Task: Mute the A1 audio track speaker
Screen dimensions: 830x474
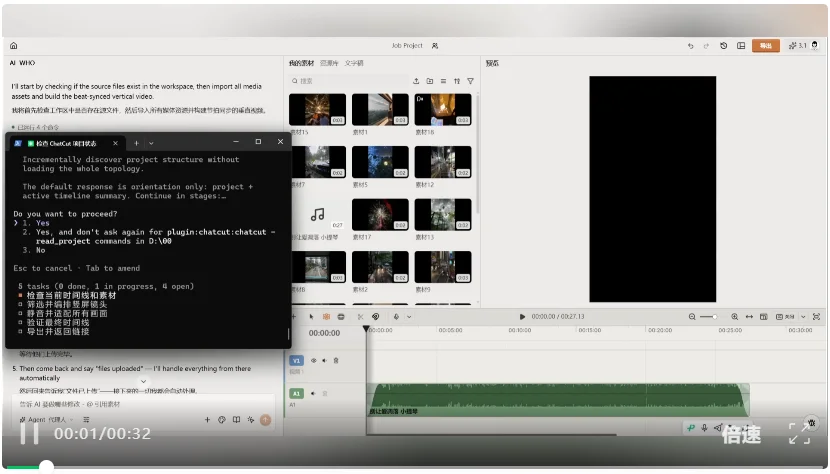Action: (x=313, y=393)
